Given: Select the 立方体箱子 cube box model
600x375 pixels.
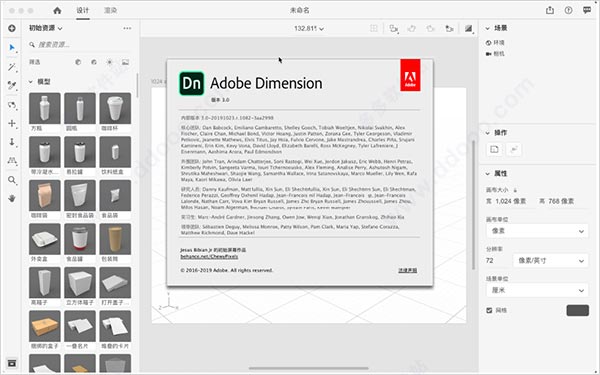Looking at the screenshot, I should coord(80,283).
